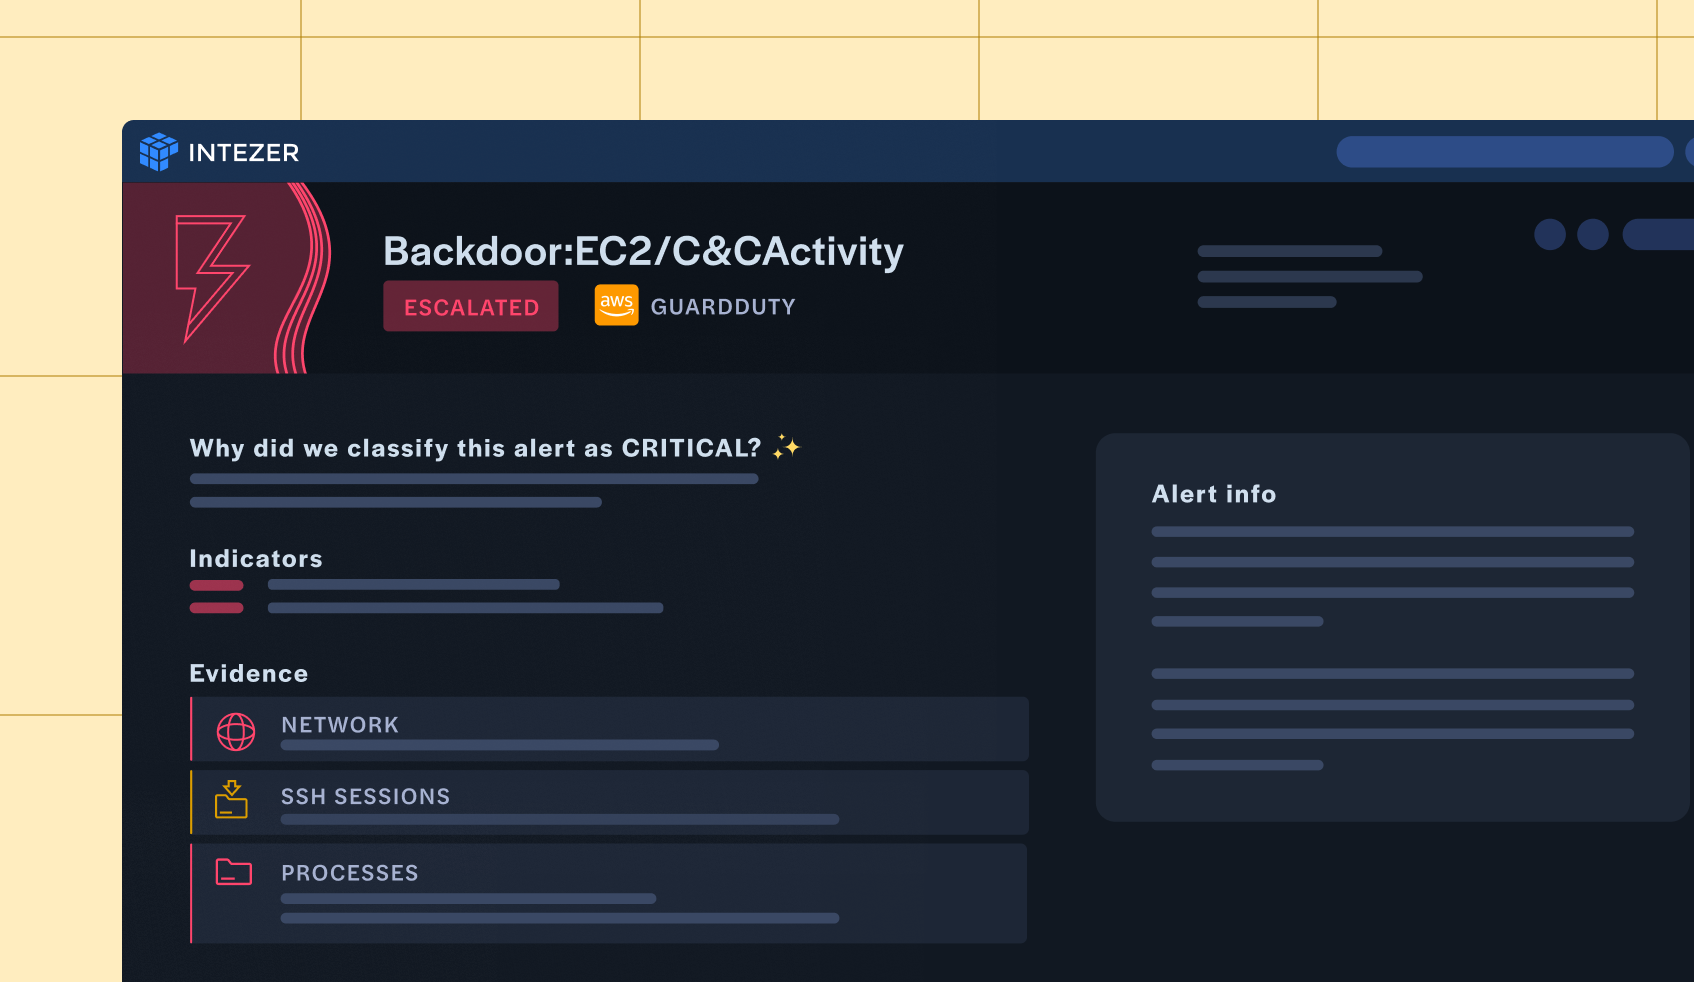Click the first round button in alert header
Viewport: 1694px width, 982px height.
[1549, 234]
